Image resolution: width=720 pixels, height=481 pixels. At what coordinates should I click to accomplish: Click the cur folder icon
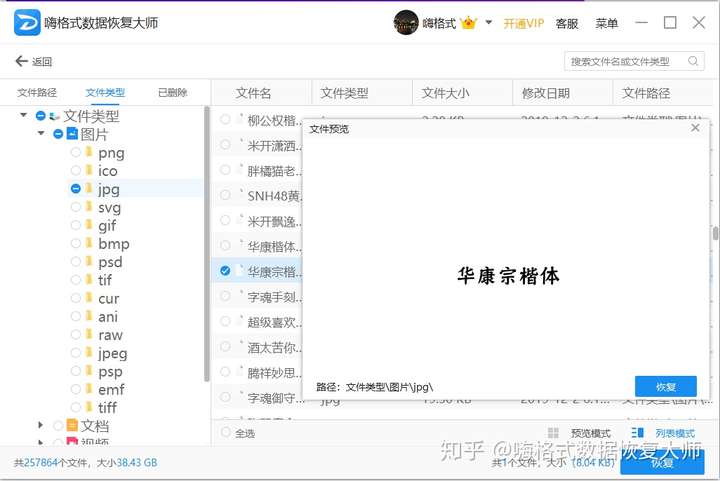89,297
